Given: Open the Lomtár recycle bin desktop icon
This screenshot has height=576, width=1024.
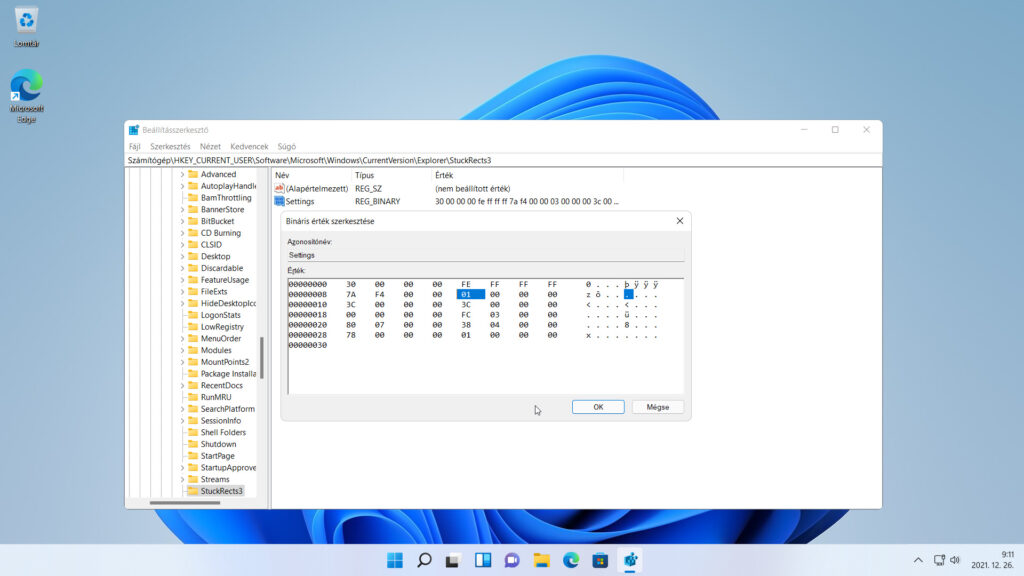Looking at the screenshot, I should tap(26, 26).
